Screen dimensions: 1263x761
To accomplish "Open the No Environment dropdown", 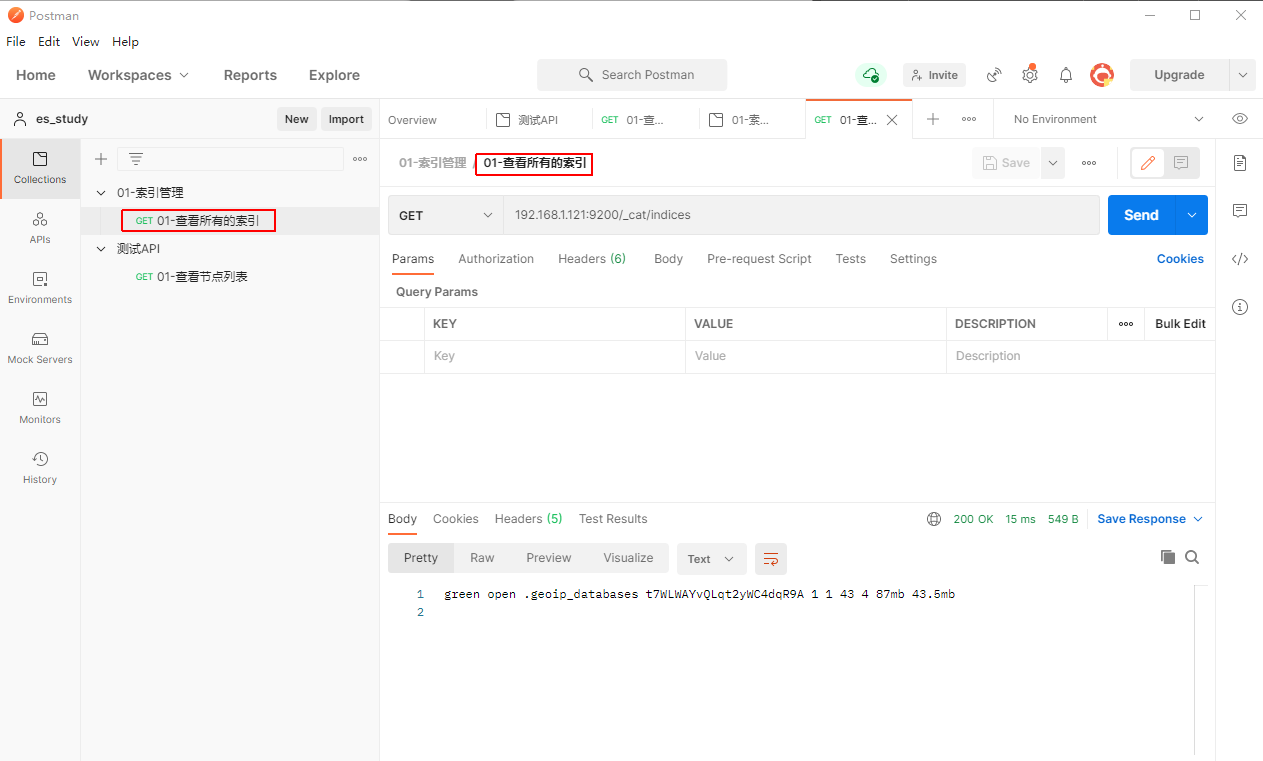I will click(x=1108, y=119).
